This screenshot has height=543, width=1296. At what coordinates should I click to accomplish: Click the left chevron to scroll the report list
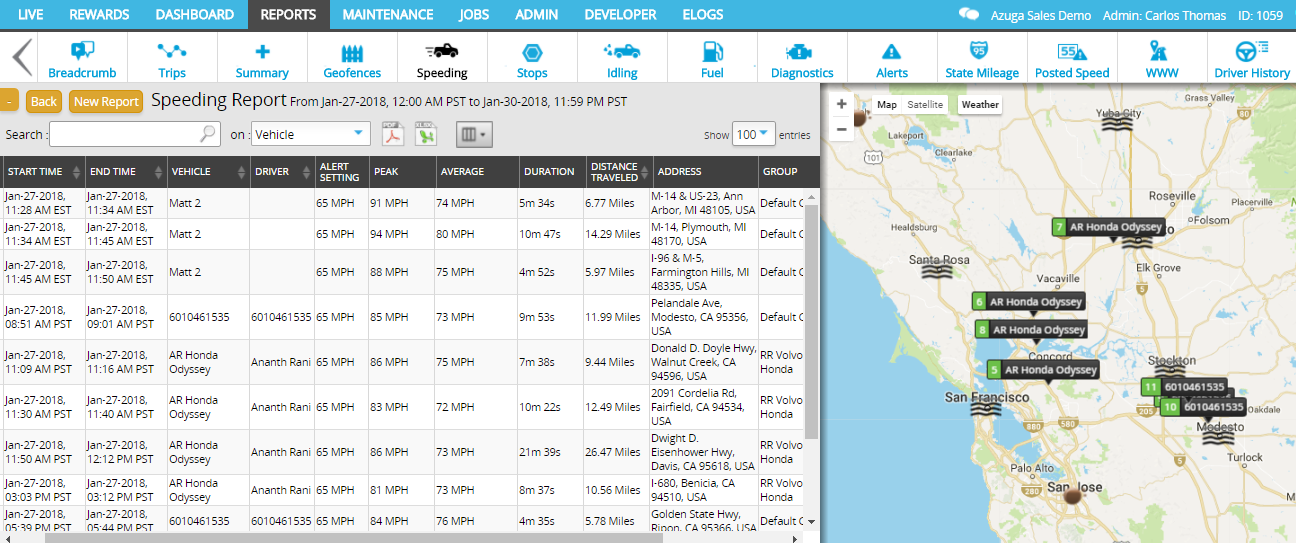click(x=21, y=58)
